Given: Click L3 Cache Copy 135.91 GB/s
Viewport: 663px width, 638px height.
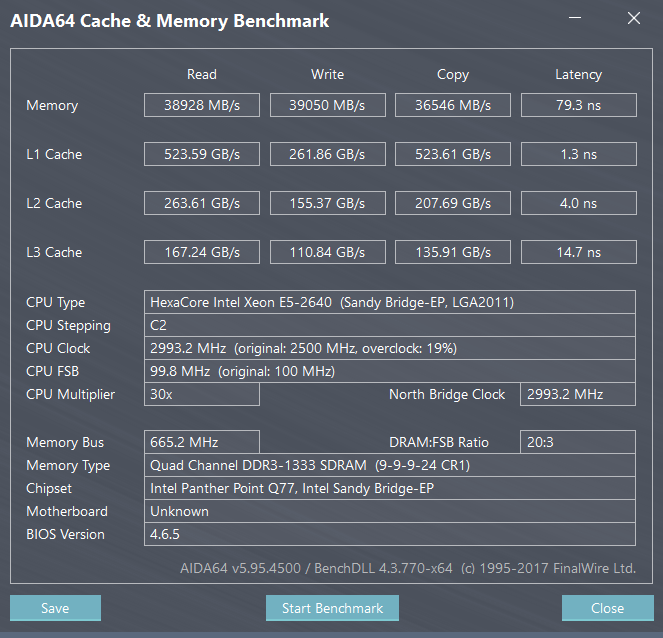Looking at the screenshot, I should (x=453, y=252).
